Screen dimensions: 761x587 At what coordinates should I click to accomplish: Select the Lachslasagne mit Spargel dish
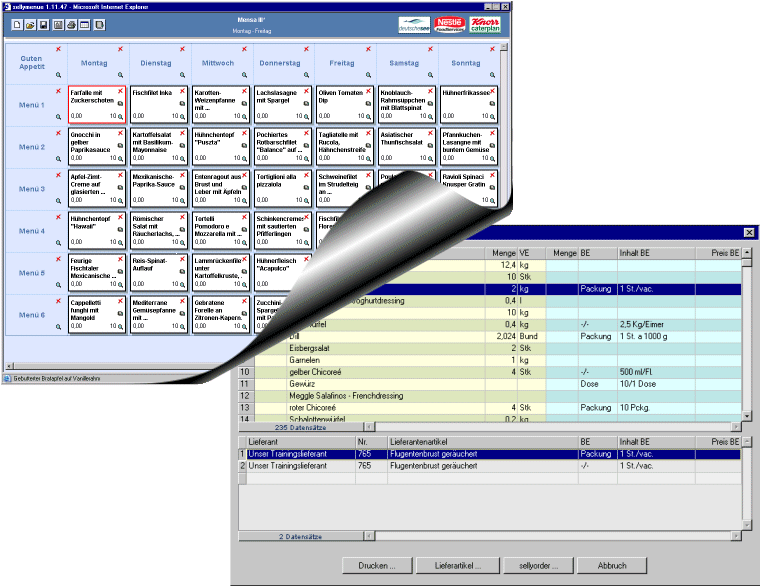(282, 104)
